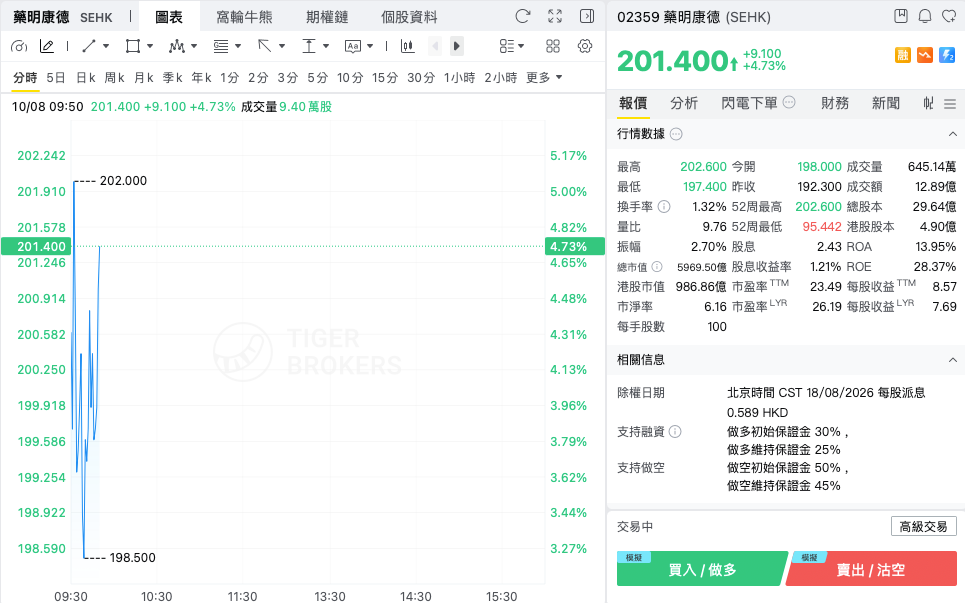This screenshot has height=603, width=965.
Task: Click the play forward right arrow
Action: (x=457, y=46)
